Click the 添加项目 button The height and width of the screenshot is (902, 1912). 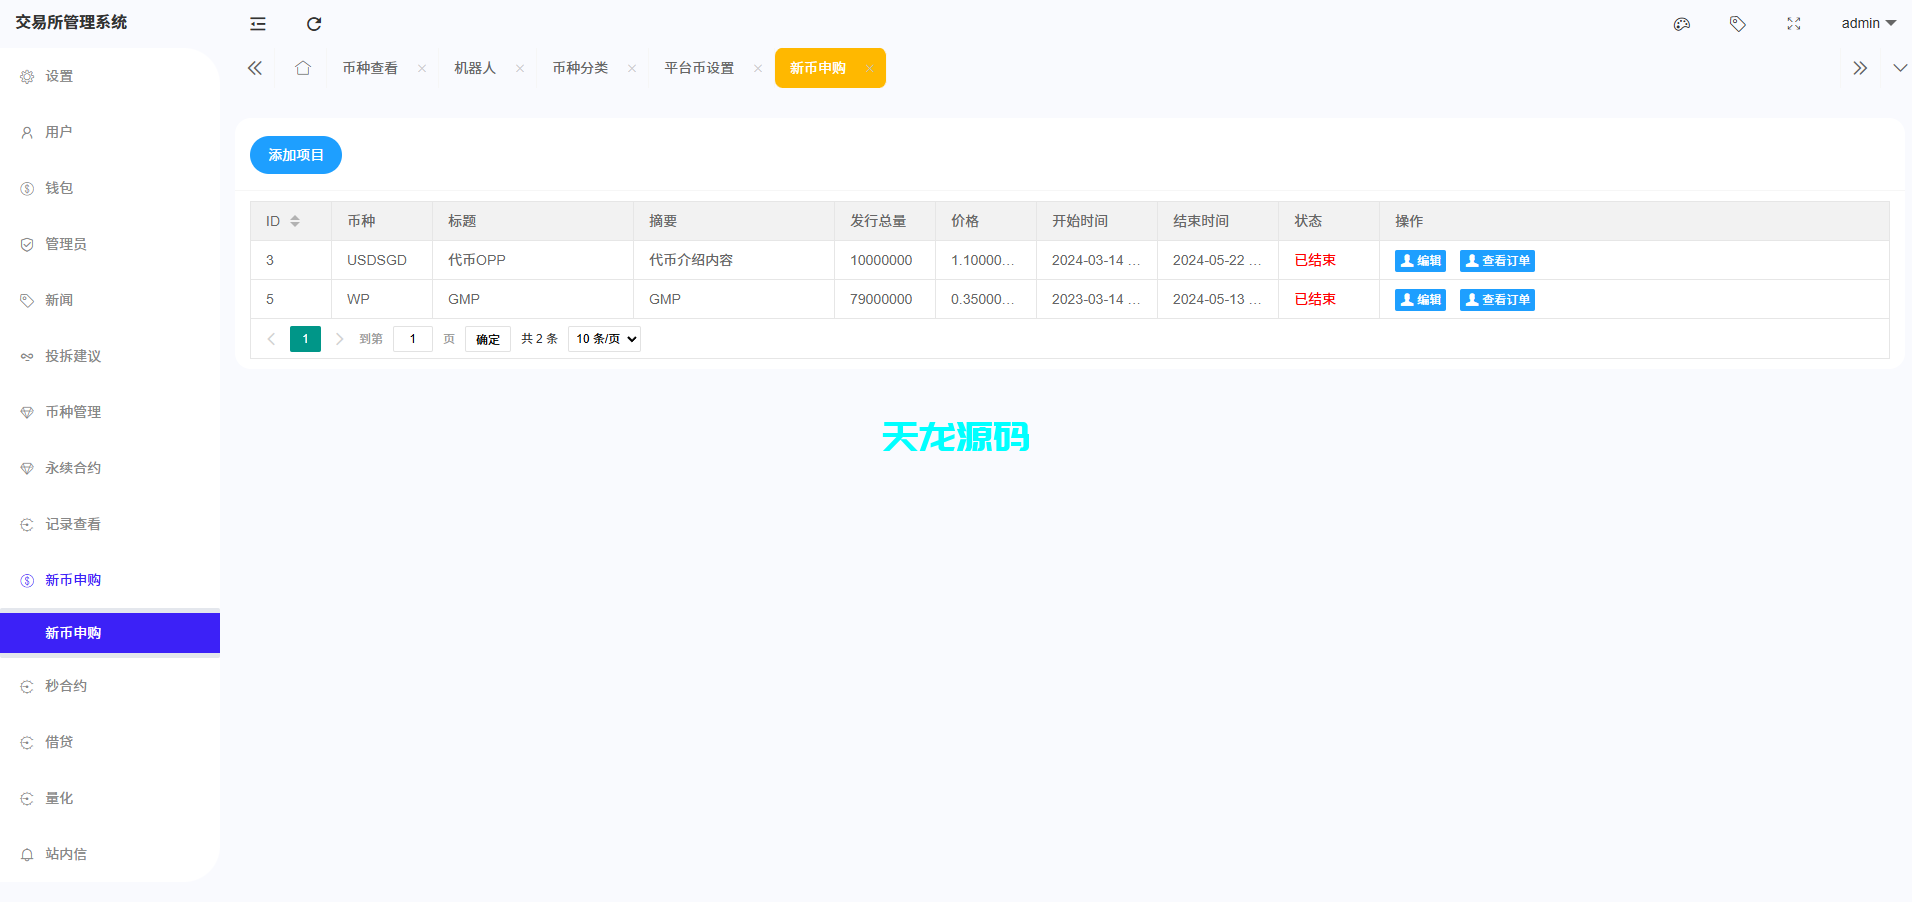pyautogui.click(x=295, y=155)
